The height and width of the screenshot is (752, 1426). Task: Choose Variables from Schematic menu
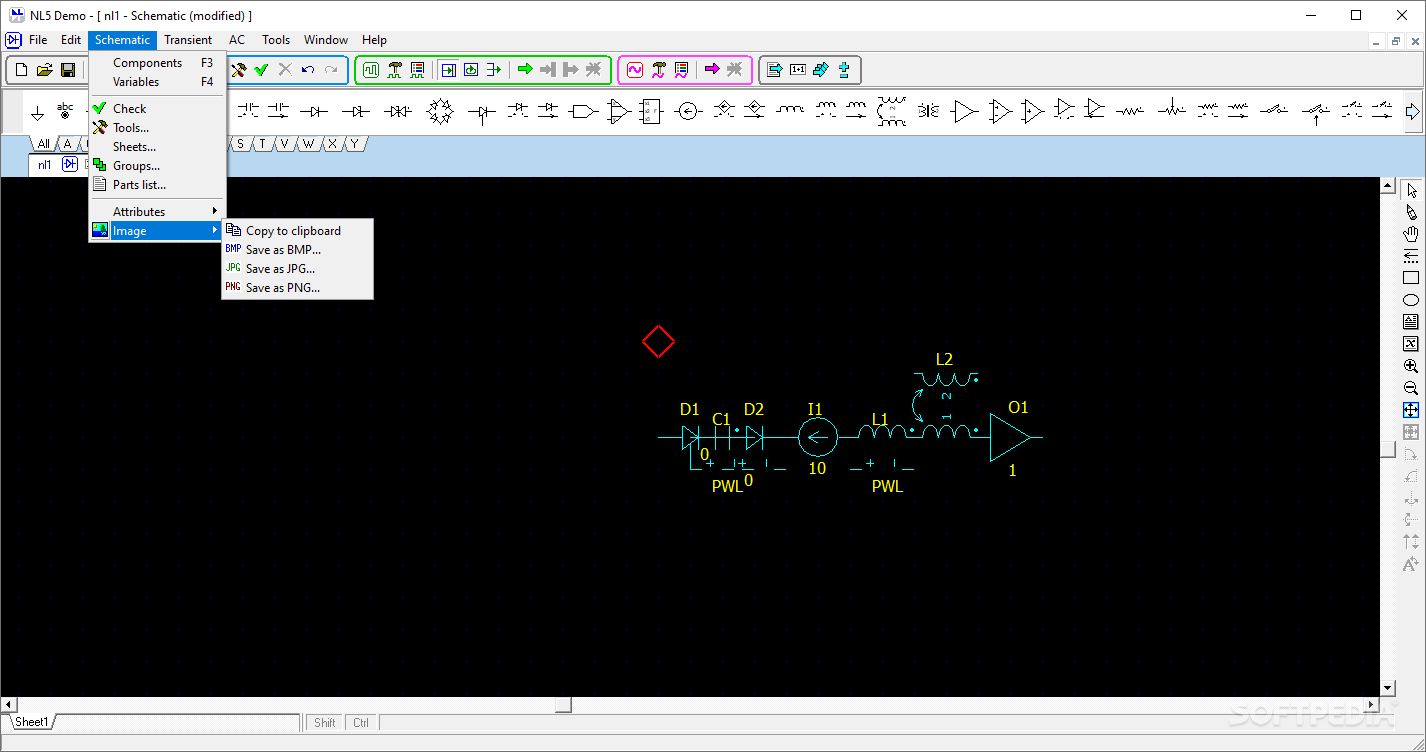pos(158,81)
